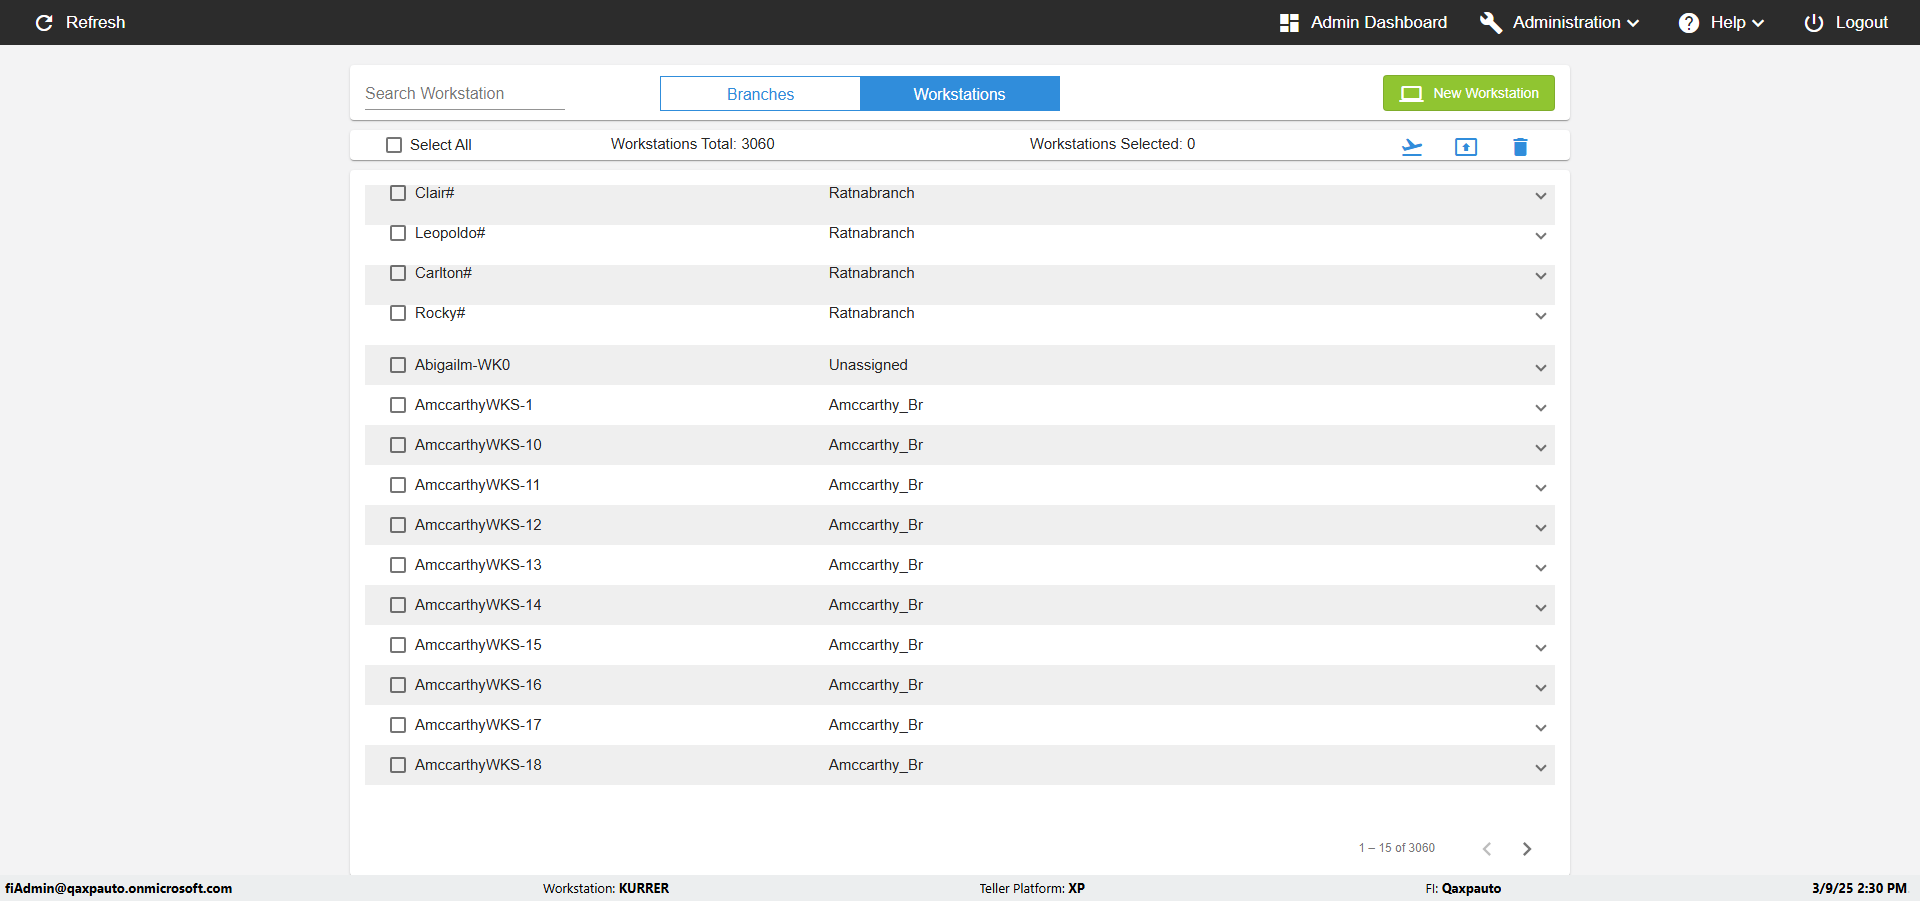Viewport: 1920px width, 901px height.
Task: Select the AmccarthyWKS-1 checkbox
Action: click(398, 405)
